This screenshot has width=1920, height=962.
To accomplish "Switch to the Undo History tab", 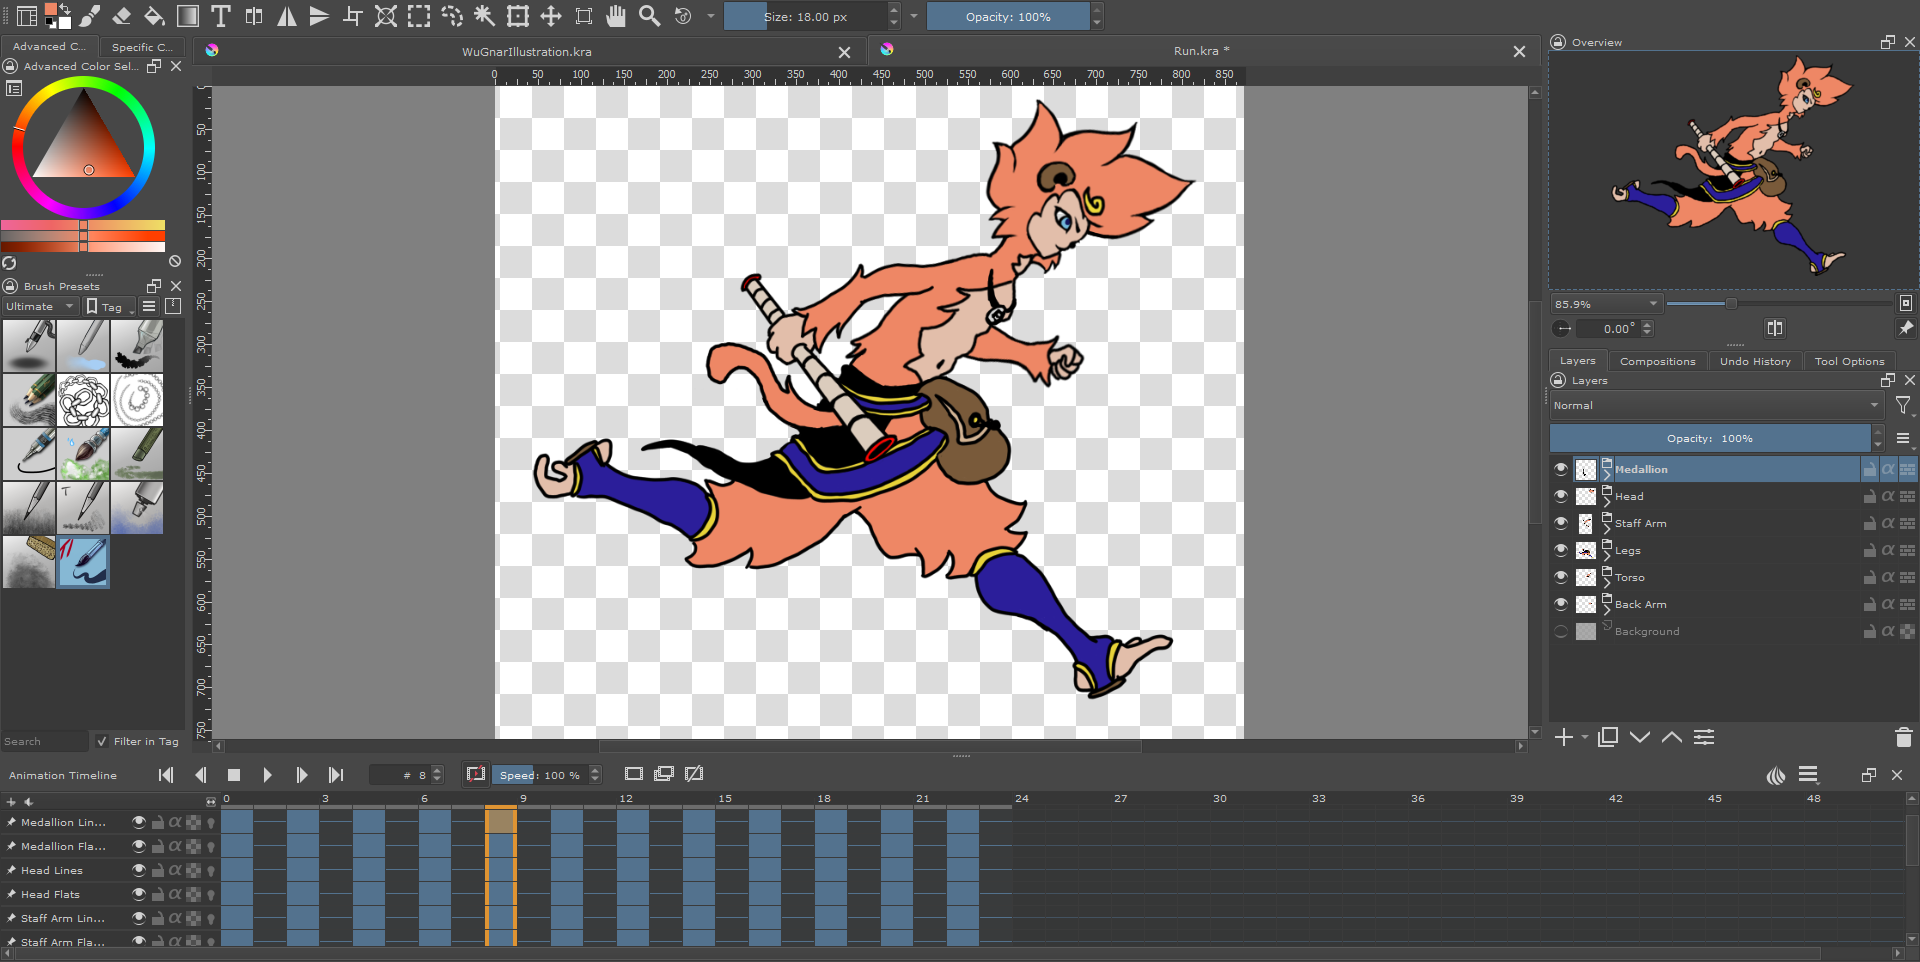I will [1754, 361].
